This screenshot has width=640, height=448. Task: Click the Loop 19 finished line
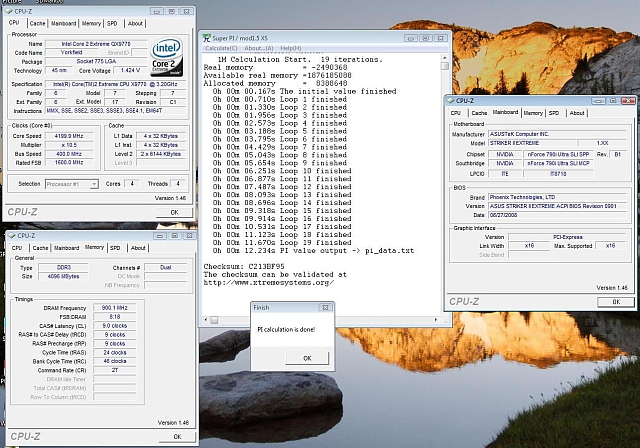point(282,242)
